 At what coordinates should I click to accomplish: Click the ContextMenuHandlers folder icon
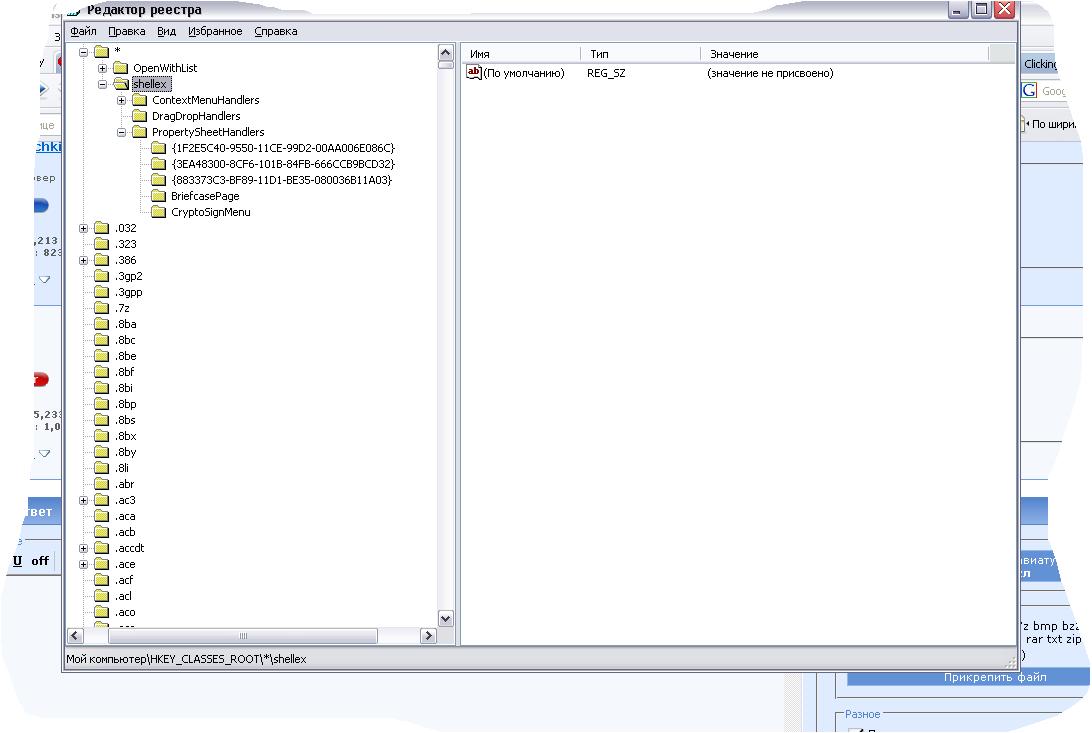click(139, 100)
